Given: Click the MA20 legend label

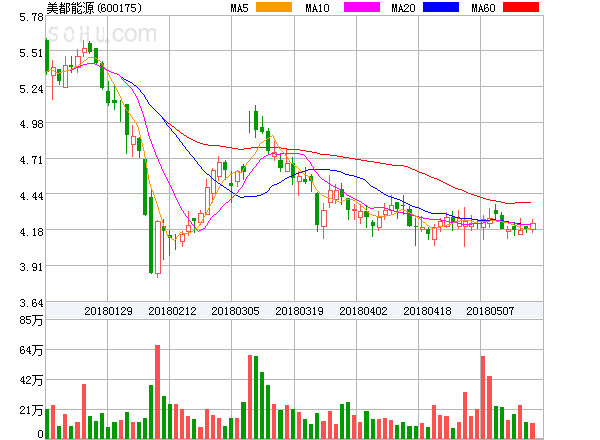Looking at the screenshot, I should 403,8.
